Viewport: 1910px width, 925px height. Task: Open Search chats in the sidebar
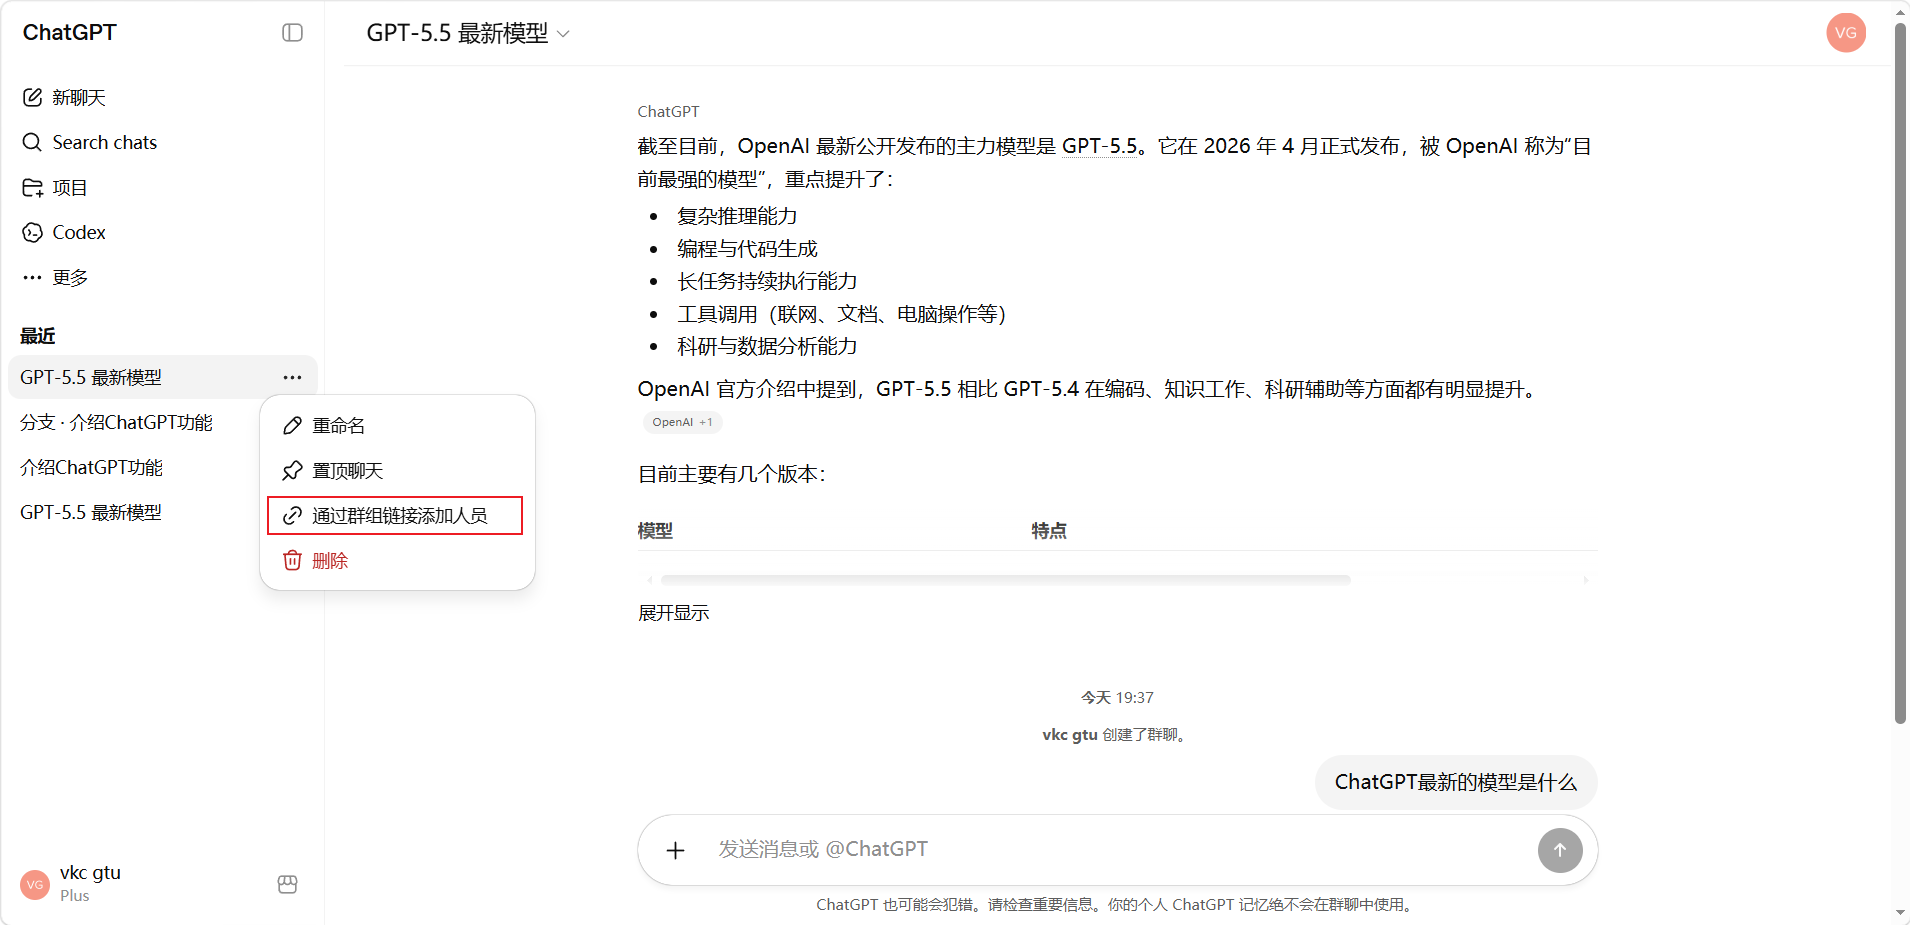click(89, 142)
